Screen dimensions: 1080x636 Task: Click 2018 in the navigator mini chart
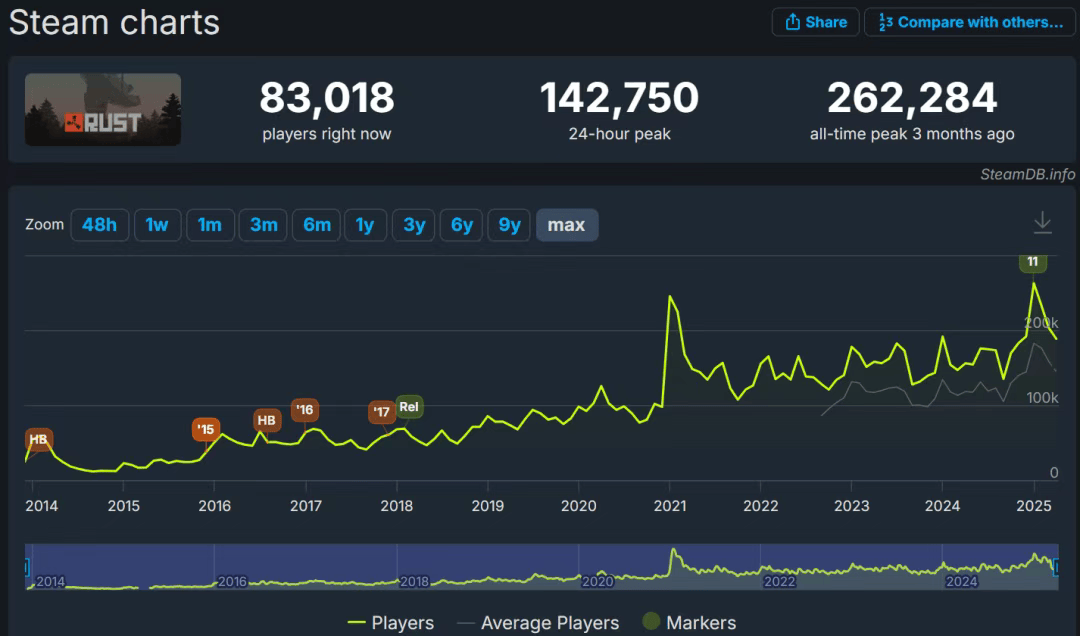click(414, 581)
